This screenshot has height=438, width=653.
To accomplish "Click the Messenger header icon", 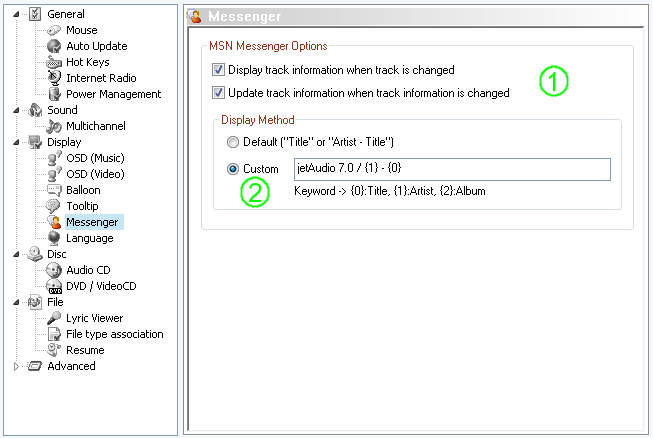I will click(195, 16).
